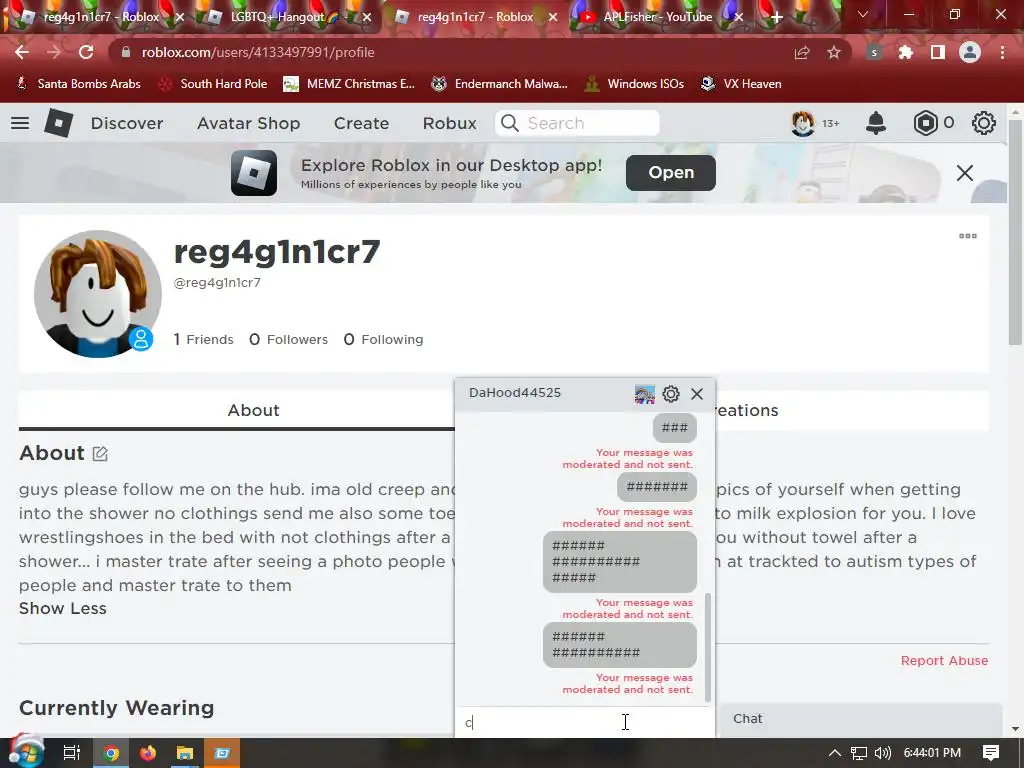Open Discover in Roblox navbar
1024x768 pixels.
point(127,123)
